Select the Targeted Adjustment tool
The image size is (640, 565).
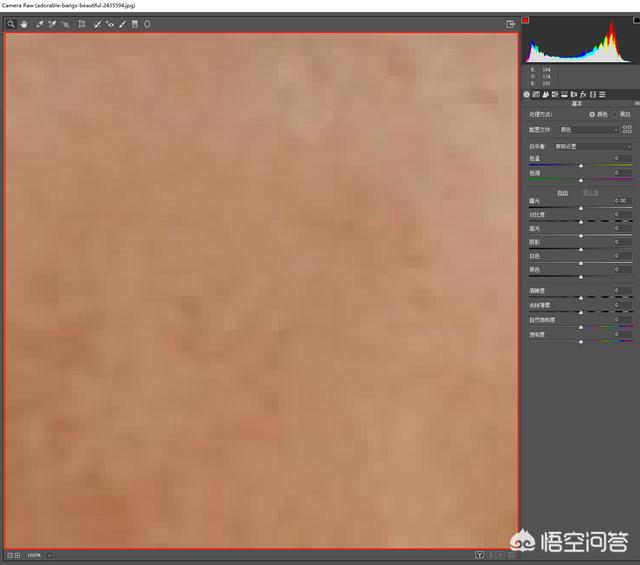pyautogui.click(x=65, y=24)
